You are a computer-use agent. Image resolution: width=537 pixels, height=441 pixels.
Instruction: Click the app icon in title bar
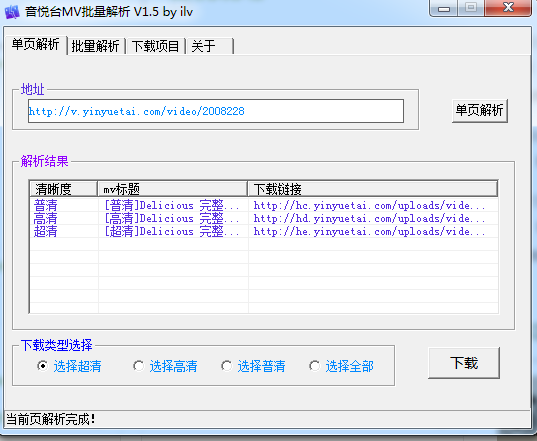point(12,12)
